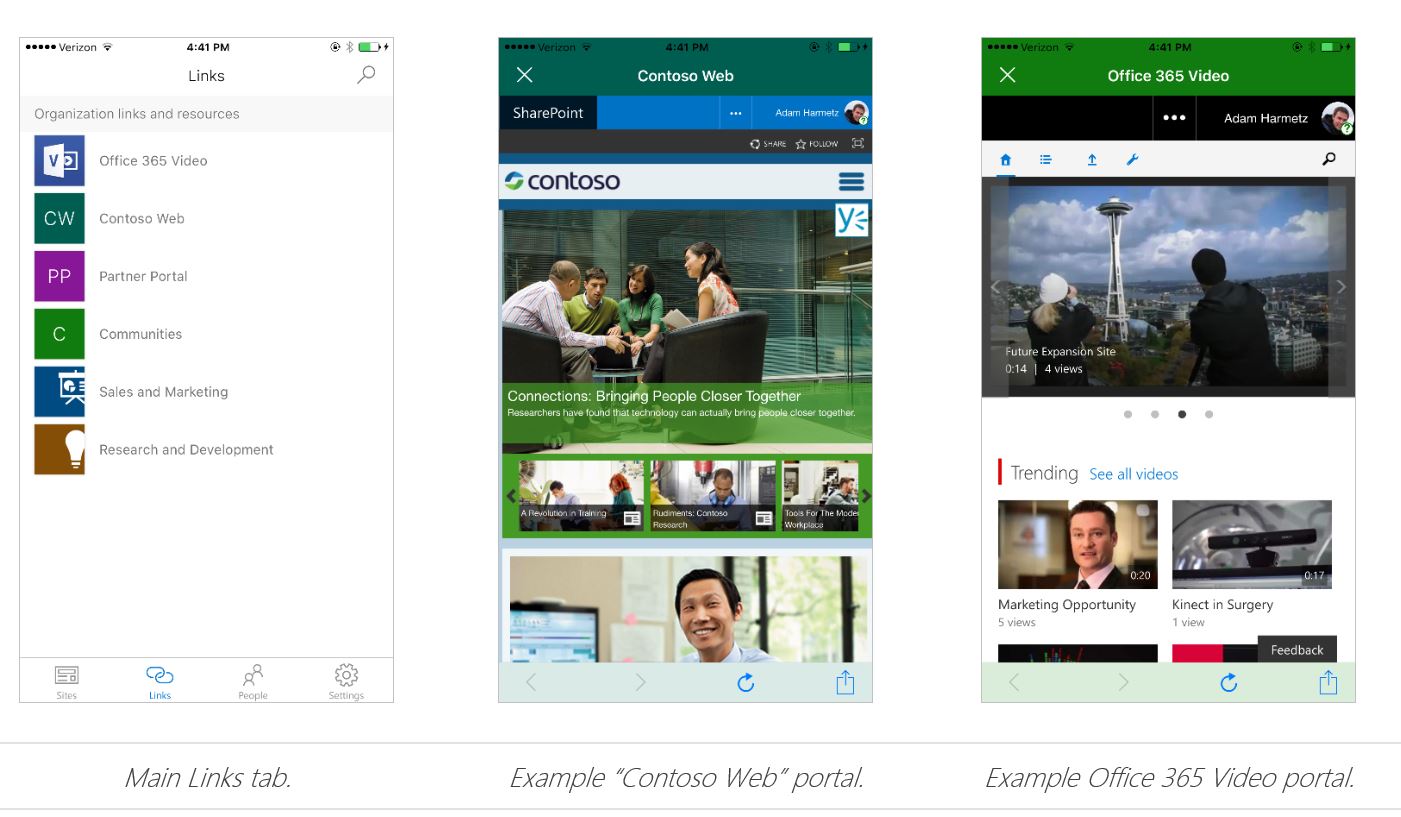This screenshot has width=1401, height=817.
Task: Go forward in Office 365 Video bar
Action: coord(1123,683)
